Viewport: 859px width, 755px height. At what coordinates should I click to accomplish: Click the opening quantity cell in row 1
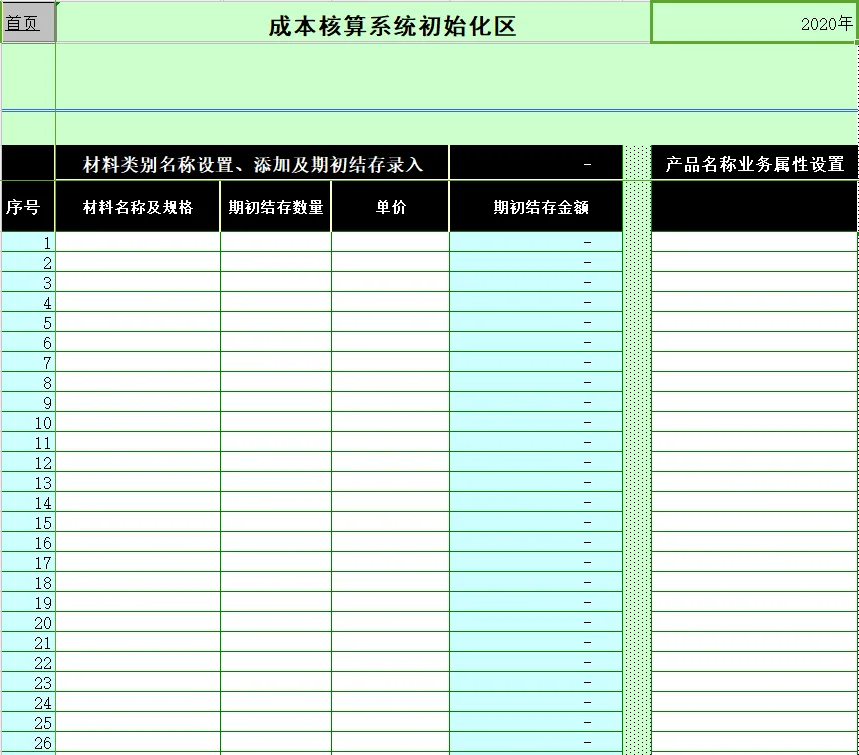276,242
